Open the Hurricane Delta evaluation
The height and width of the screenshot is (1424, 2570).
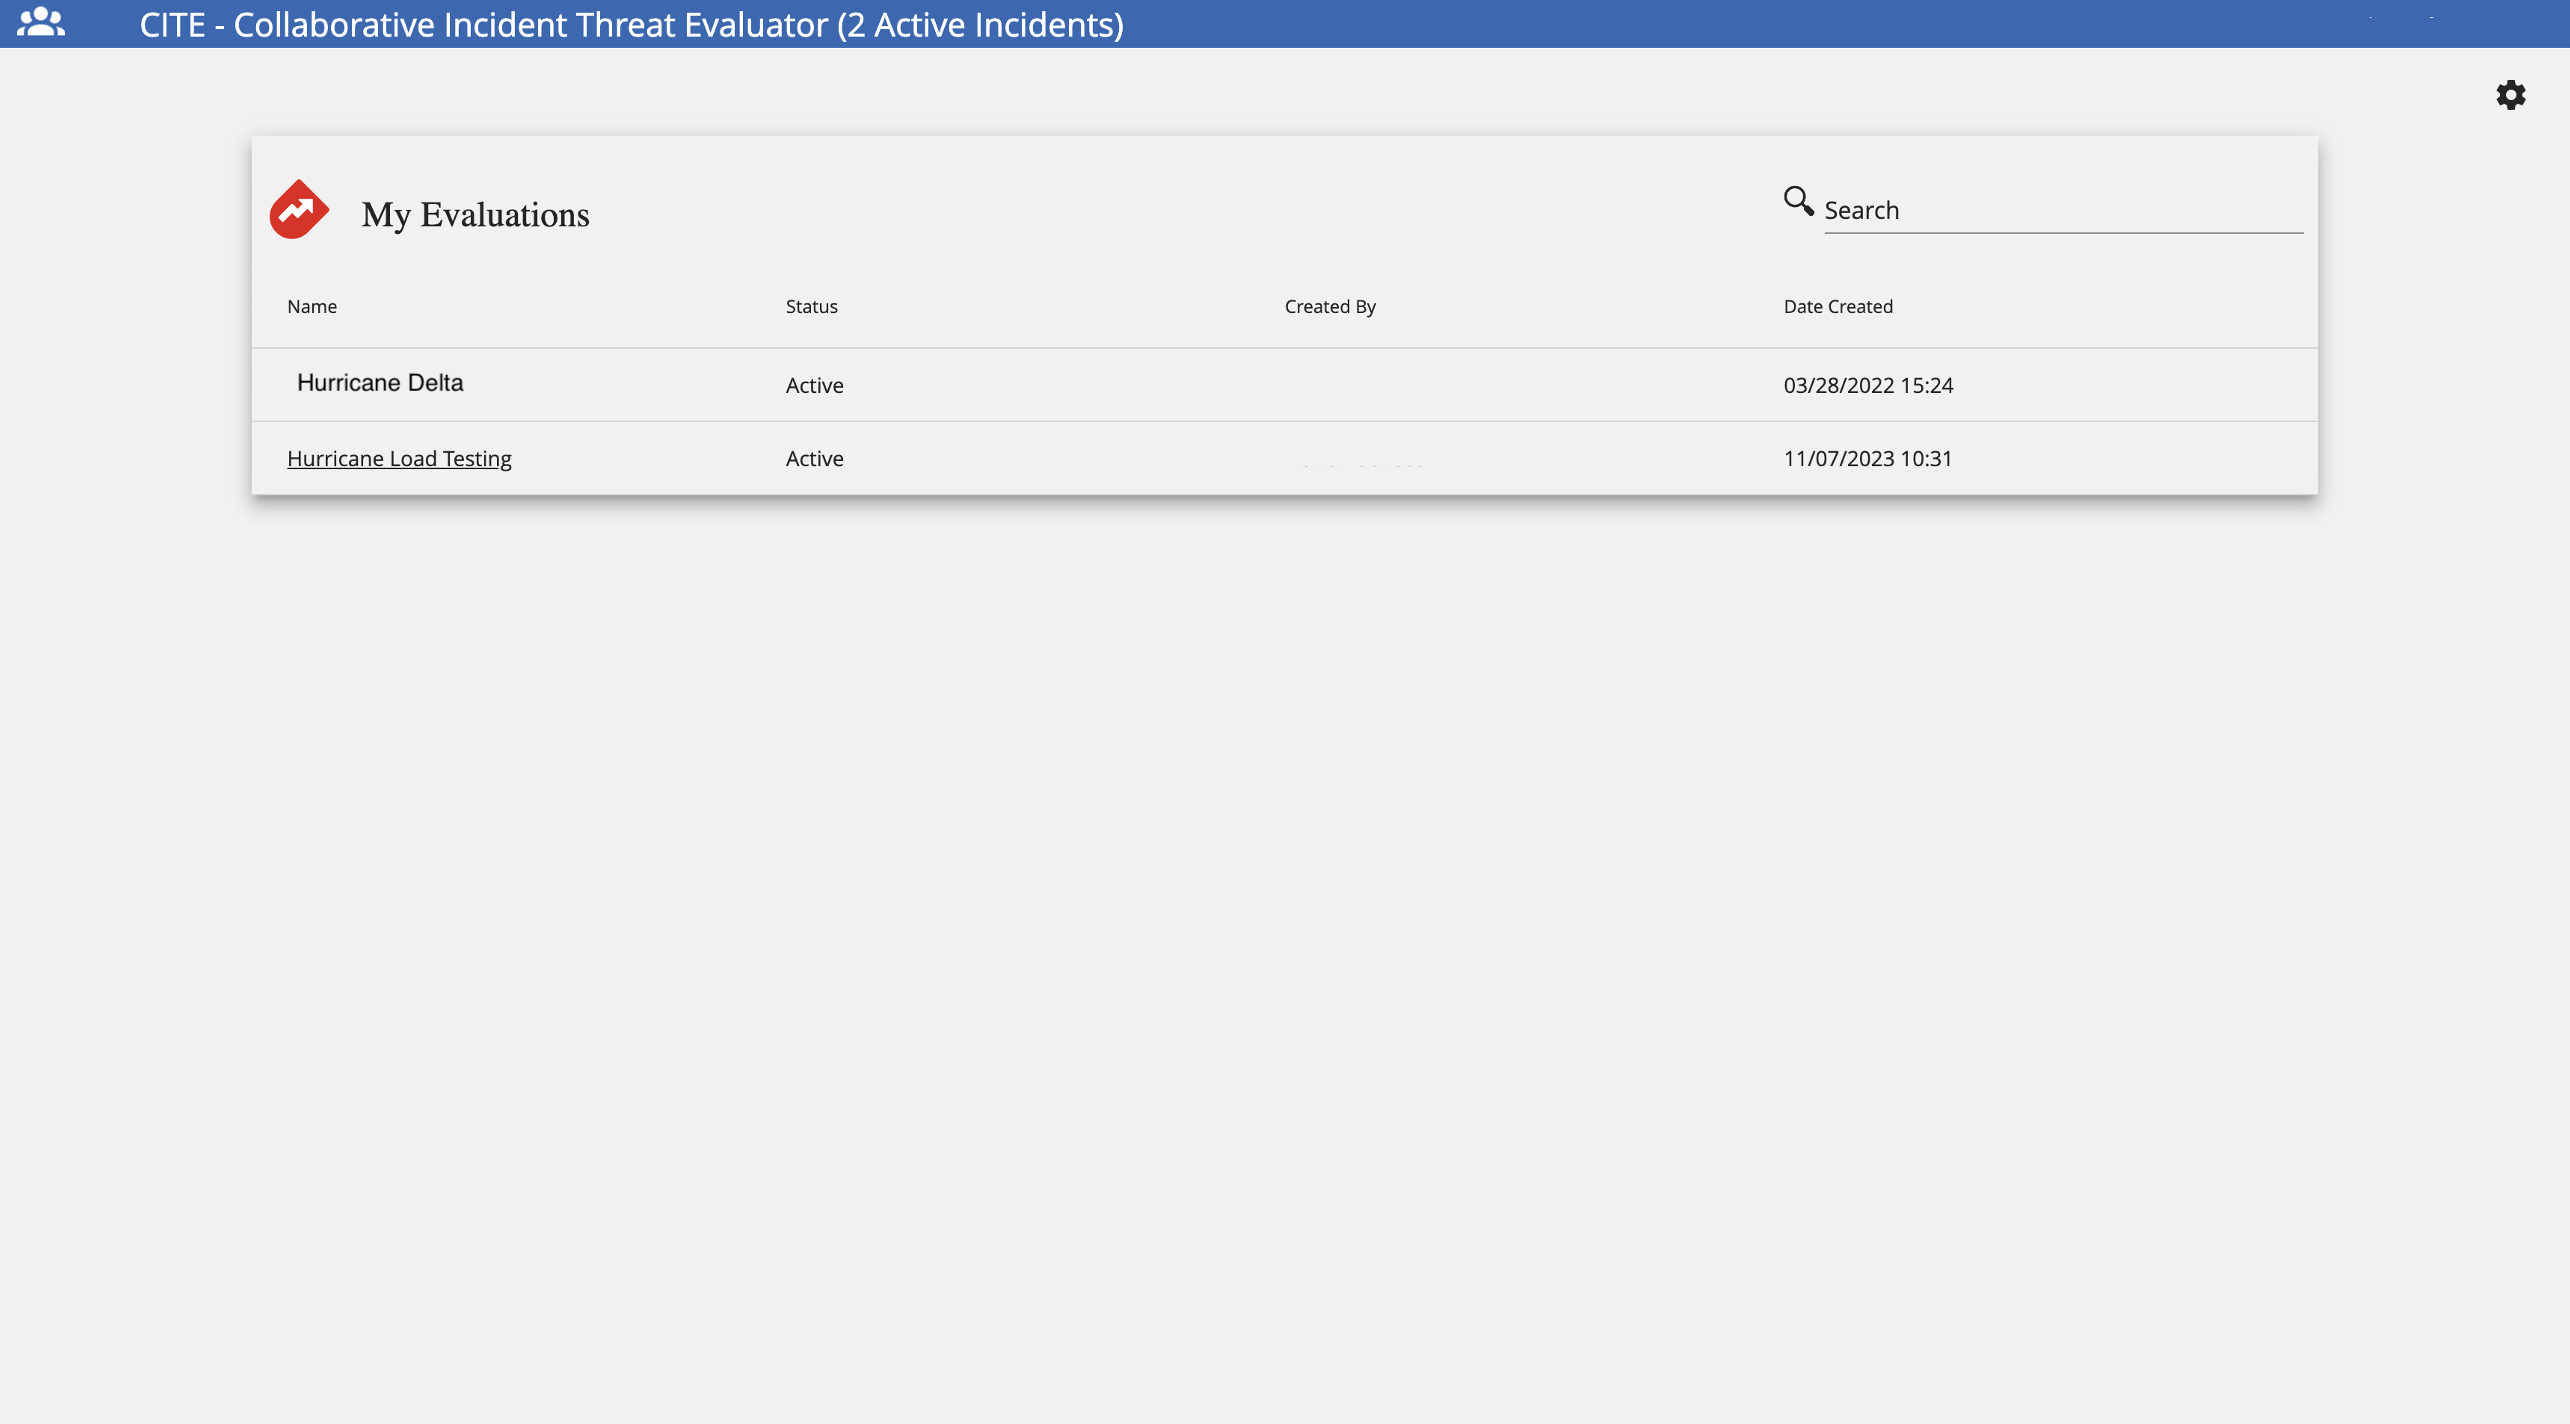380,383
